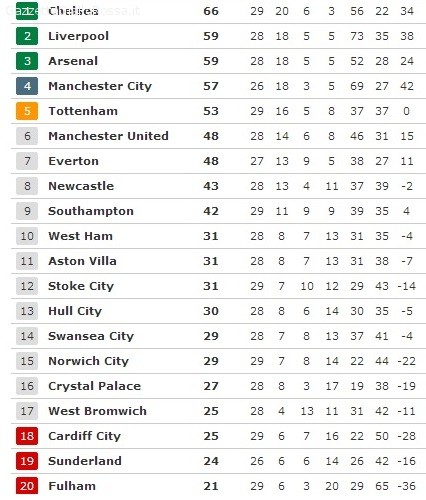Select the Everton row name

(x=73, y=161)
